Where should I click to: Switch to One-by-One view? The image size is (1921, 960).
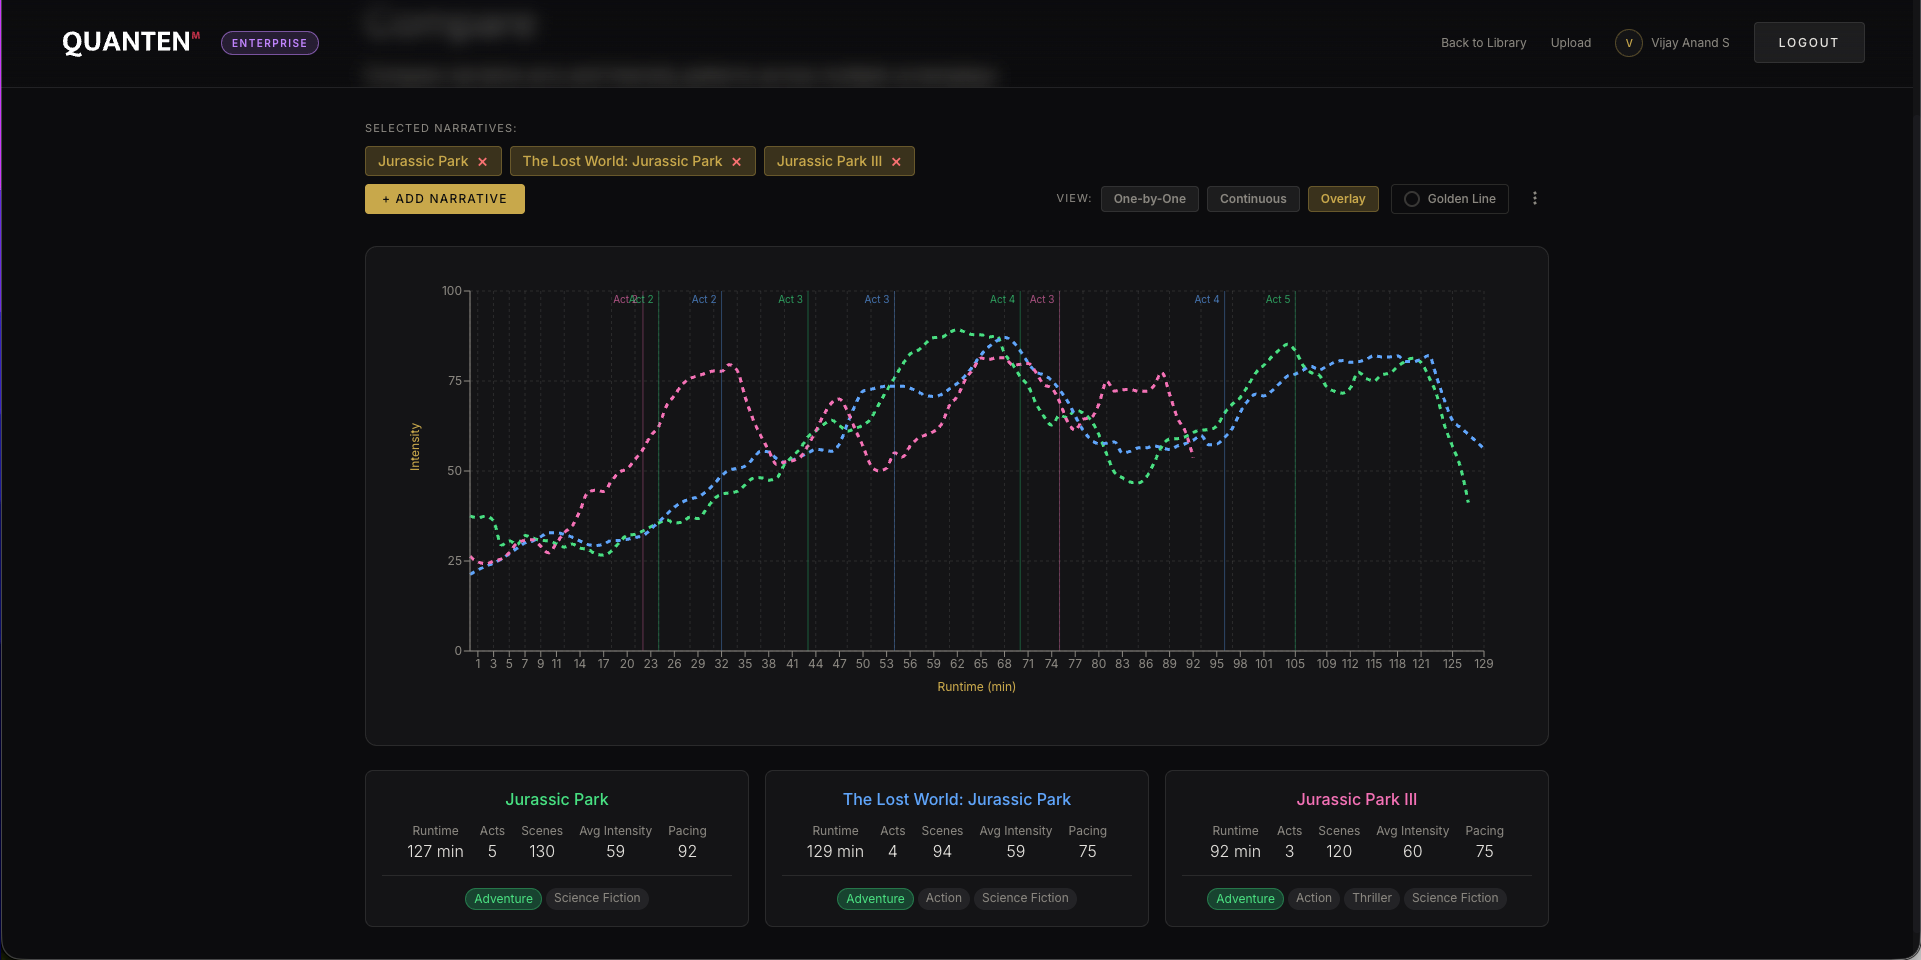[1149, 199]
